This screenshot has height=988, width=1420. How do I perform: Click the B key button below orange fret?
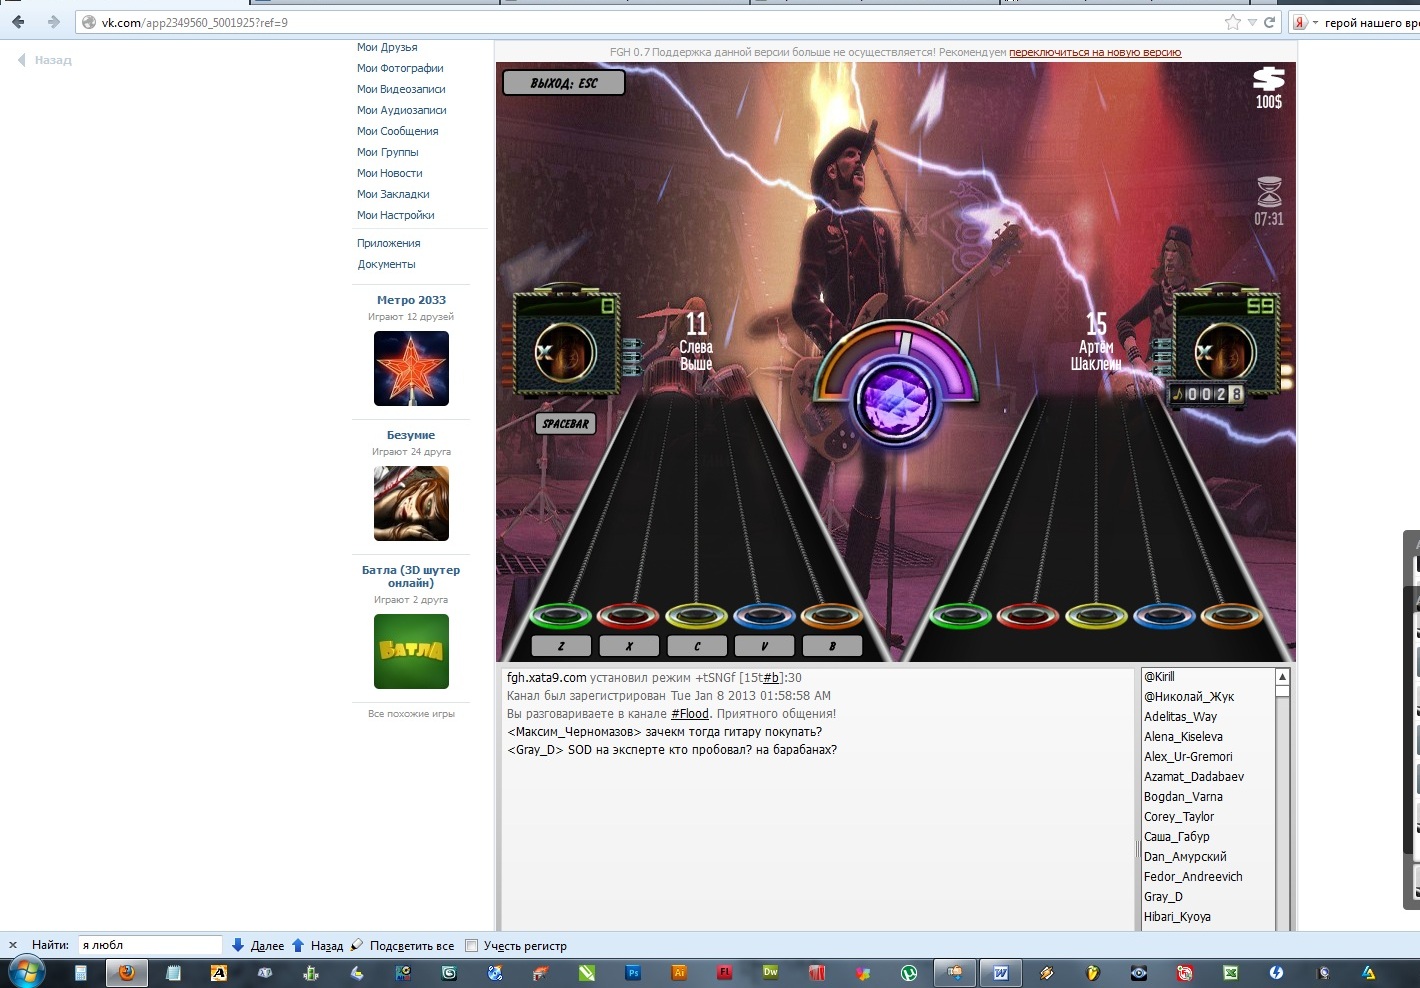(x=832, y=646)
